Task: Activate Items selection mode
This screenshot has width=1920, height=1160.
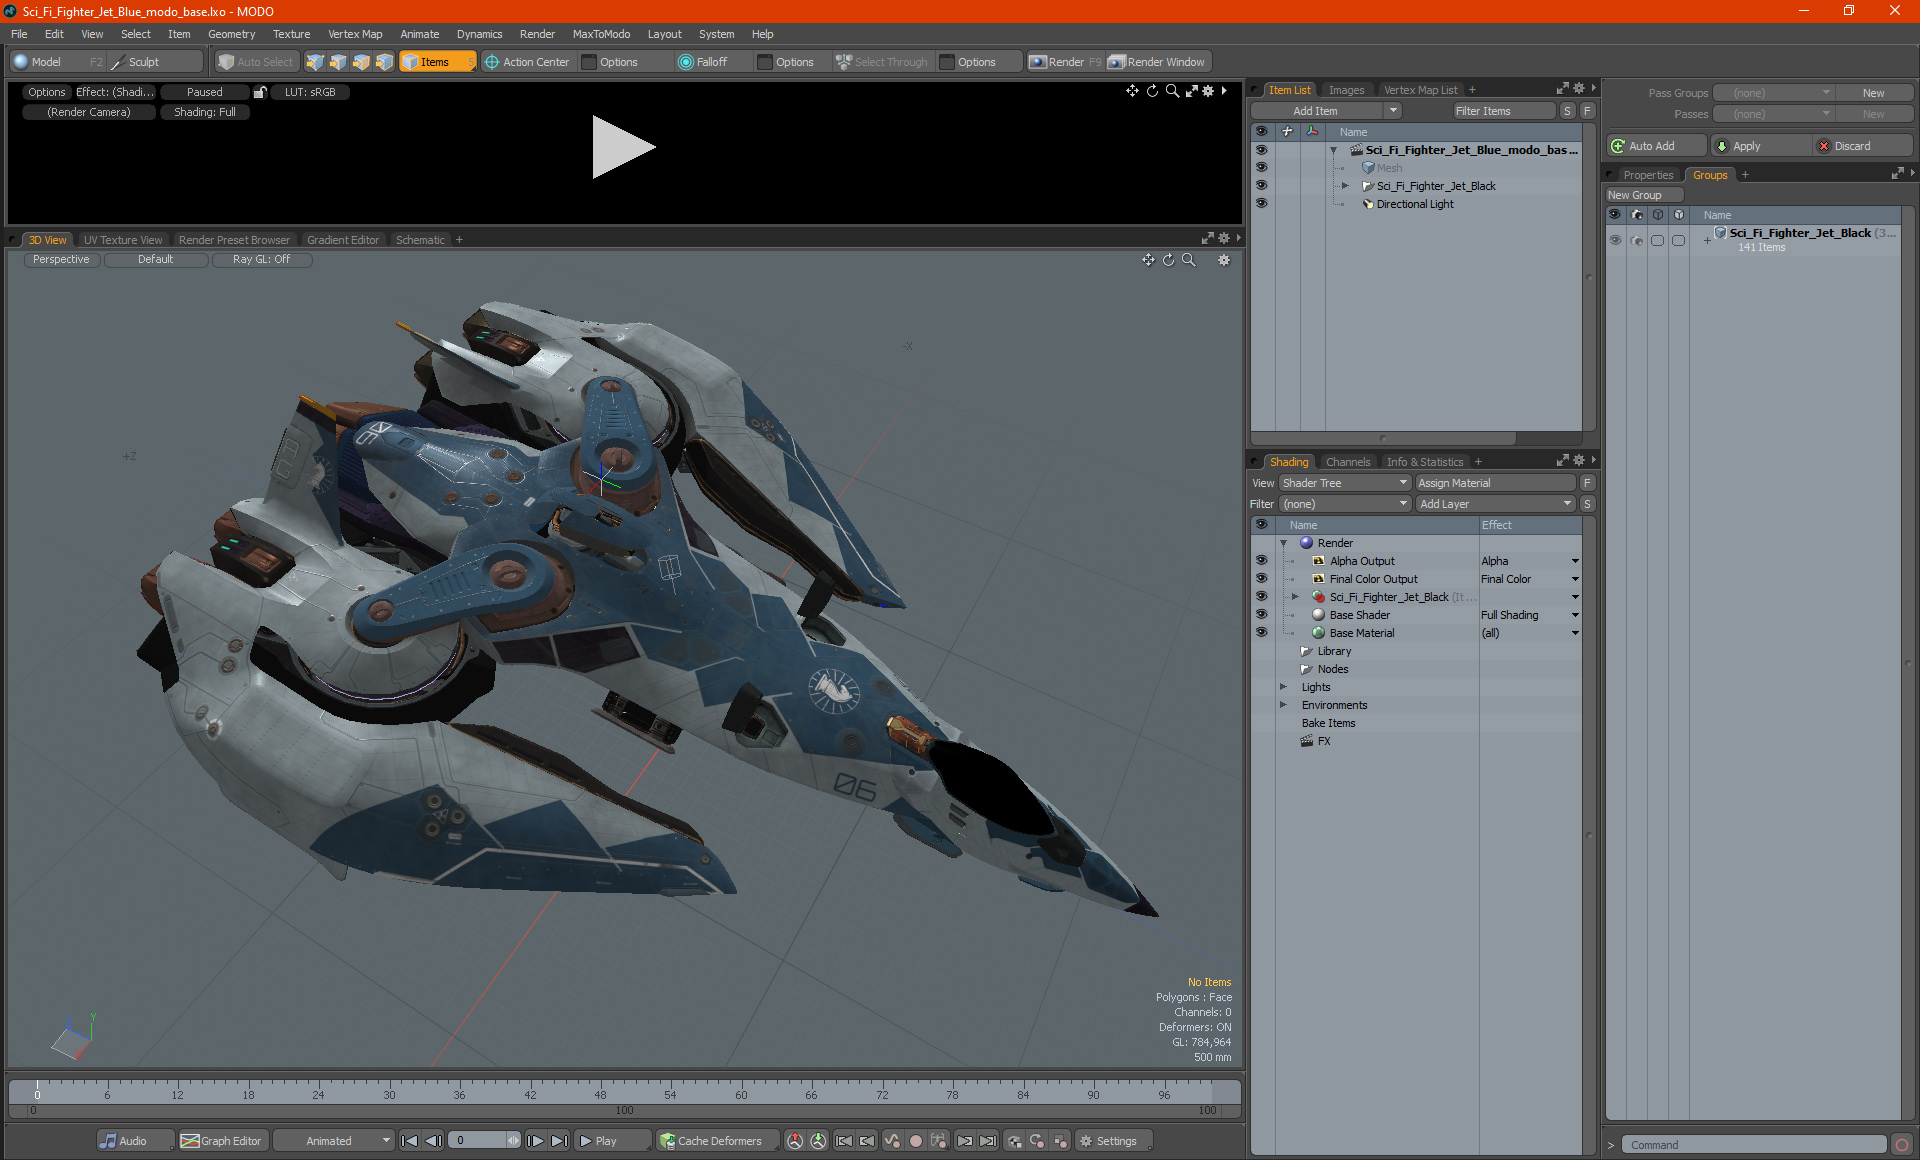Action: click(437, 62)
